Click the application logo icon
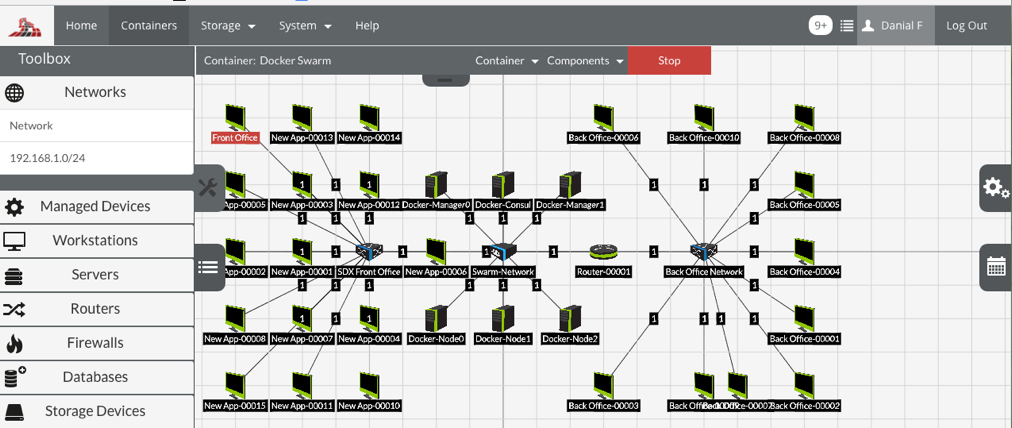 tap(26, 27)
